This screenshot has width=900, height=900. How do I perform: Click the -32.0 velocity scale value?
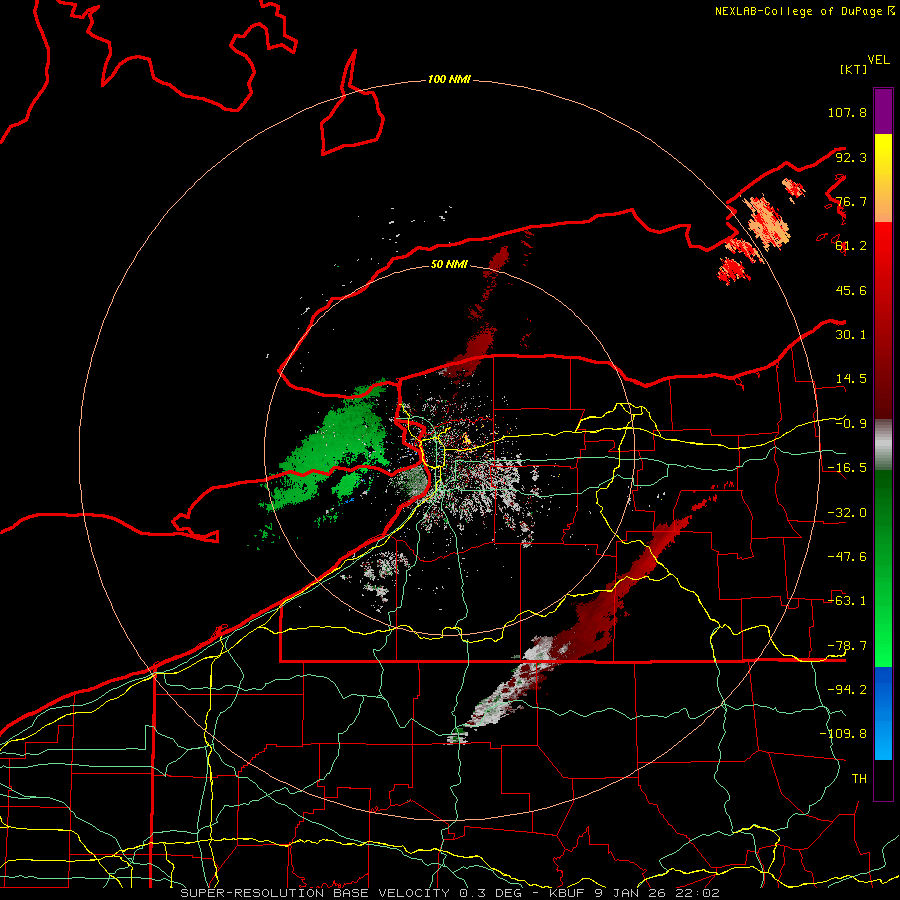click(847, 513)
